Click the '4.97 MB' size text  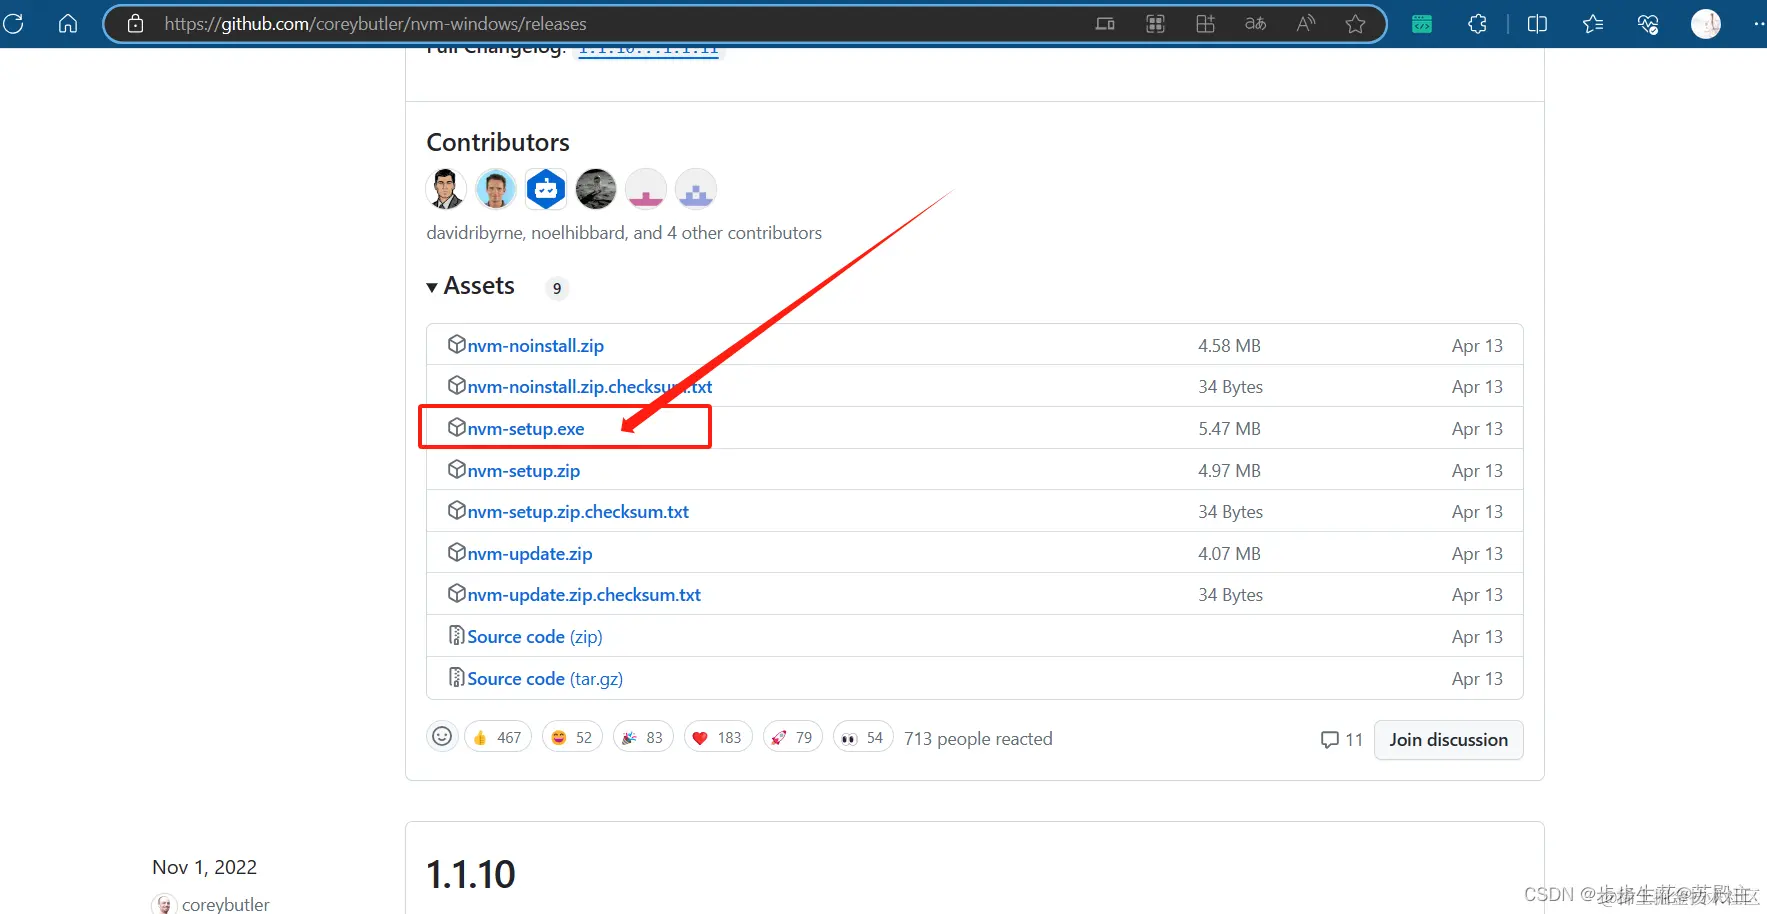(x=1229, y=470)
